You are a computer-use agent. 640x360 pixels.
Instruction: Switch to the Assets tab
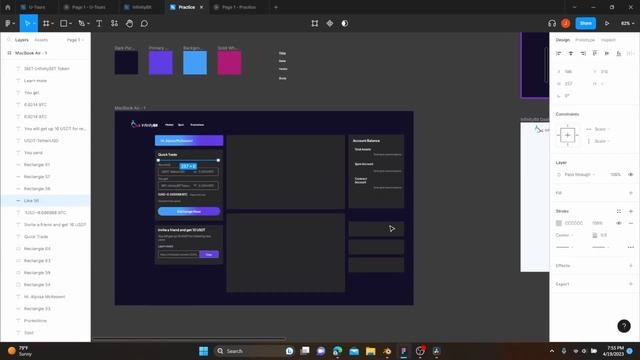41,40
